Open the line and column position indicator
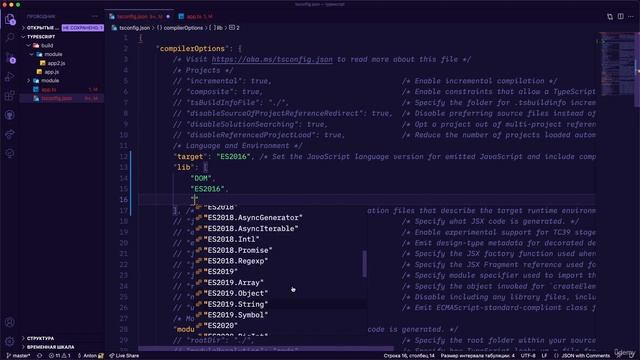The image size is (640, 360). (409, 356)
